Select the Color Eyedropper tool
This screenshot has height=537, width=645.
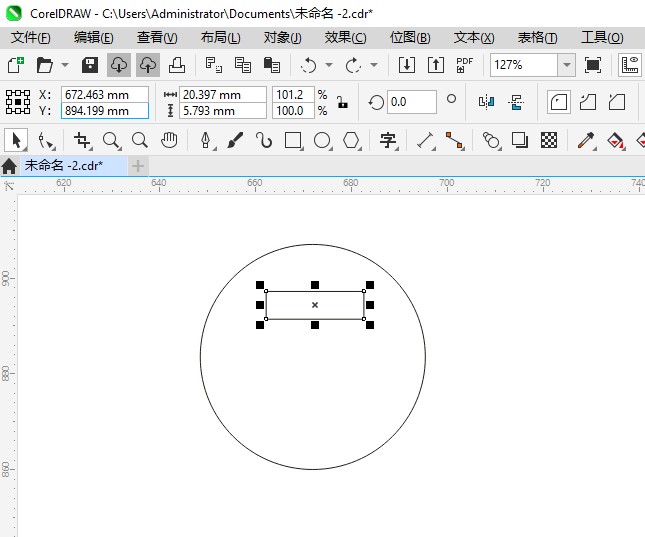[x=586, y=140]
